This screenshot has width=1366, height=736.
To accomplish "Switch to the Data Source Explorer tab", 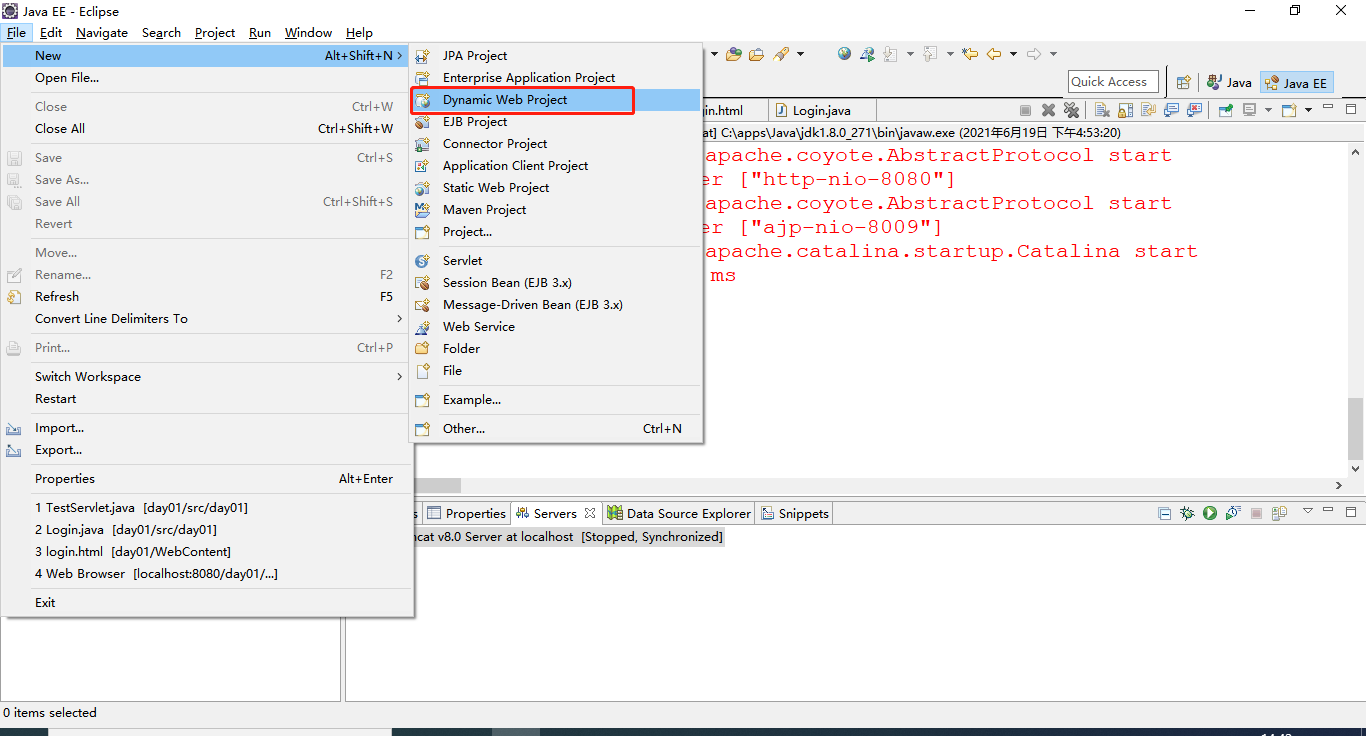I will click(x=680, y=514).
